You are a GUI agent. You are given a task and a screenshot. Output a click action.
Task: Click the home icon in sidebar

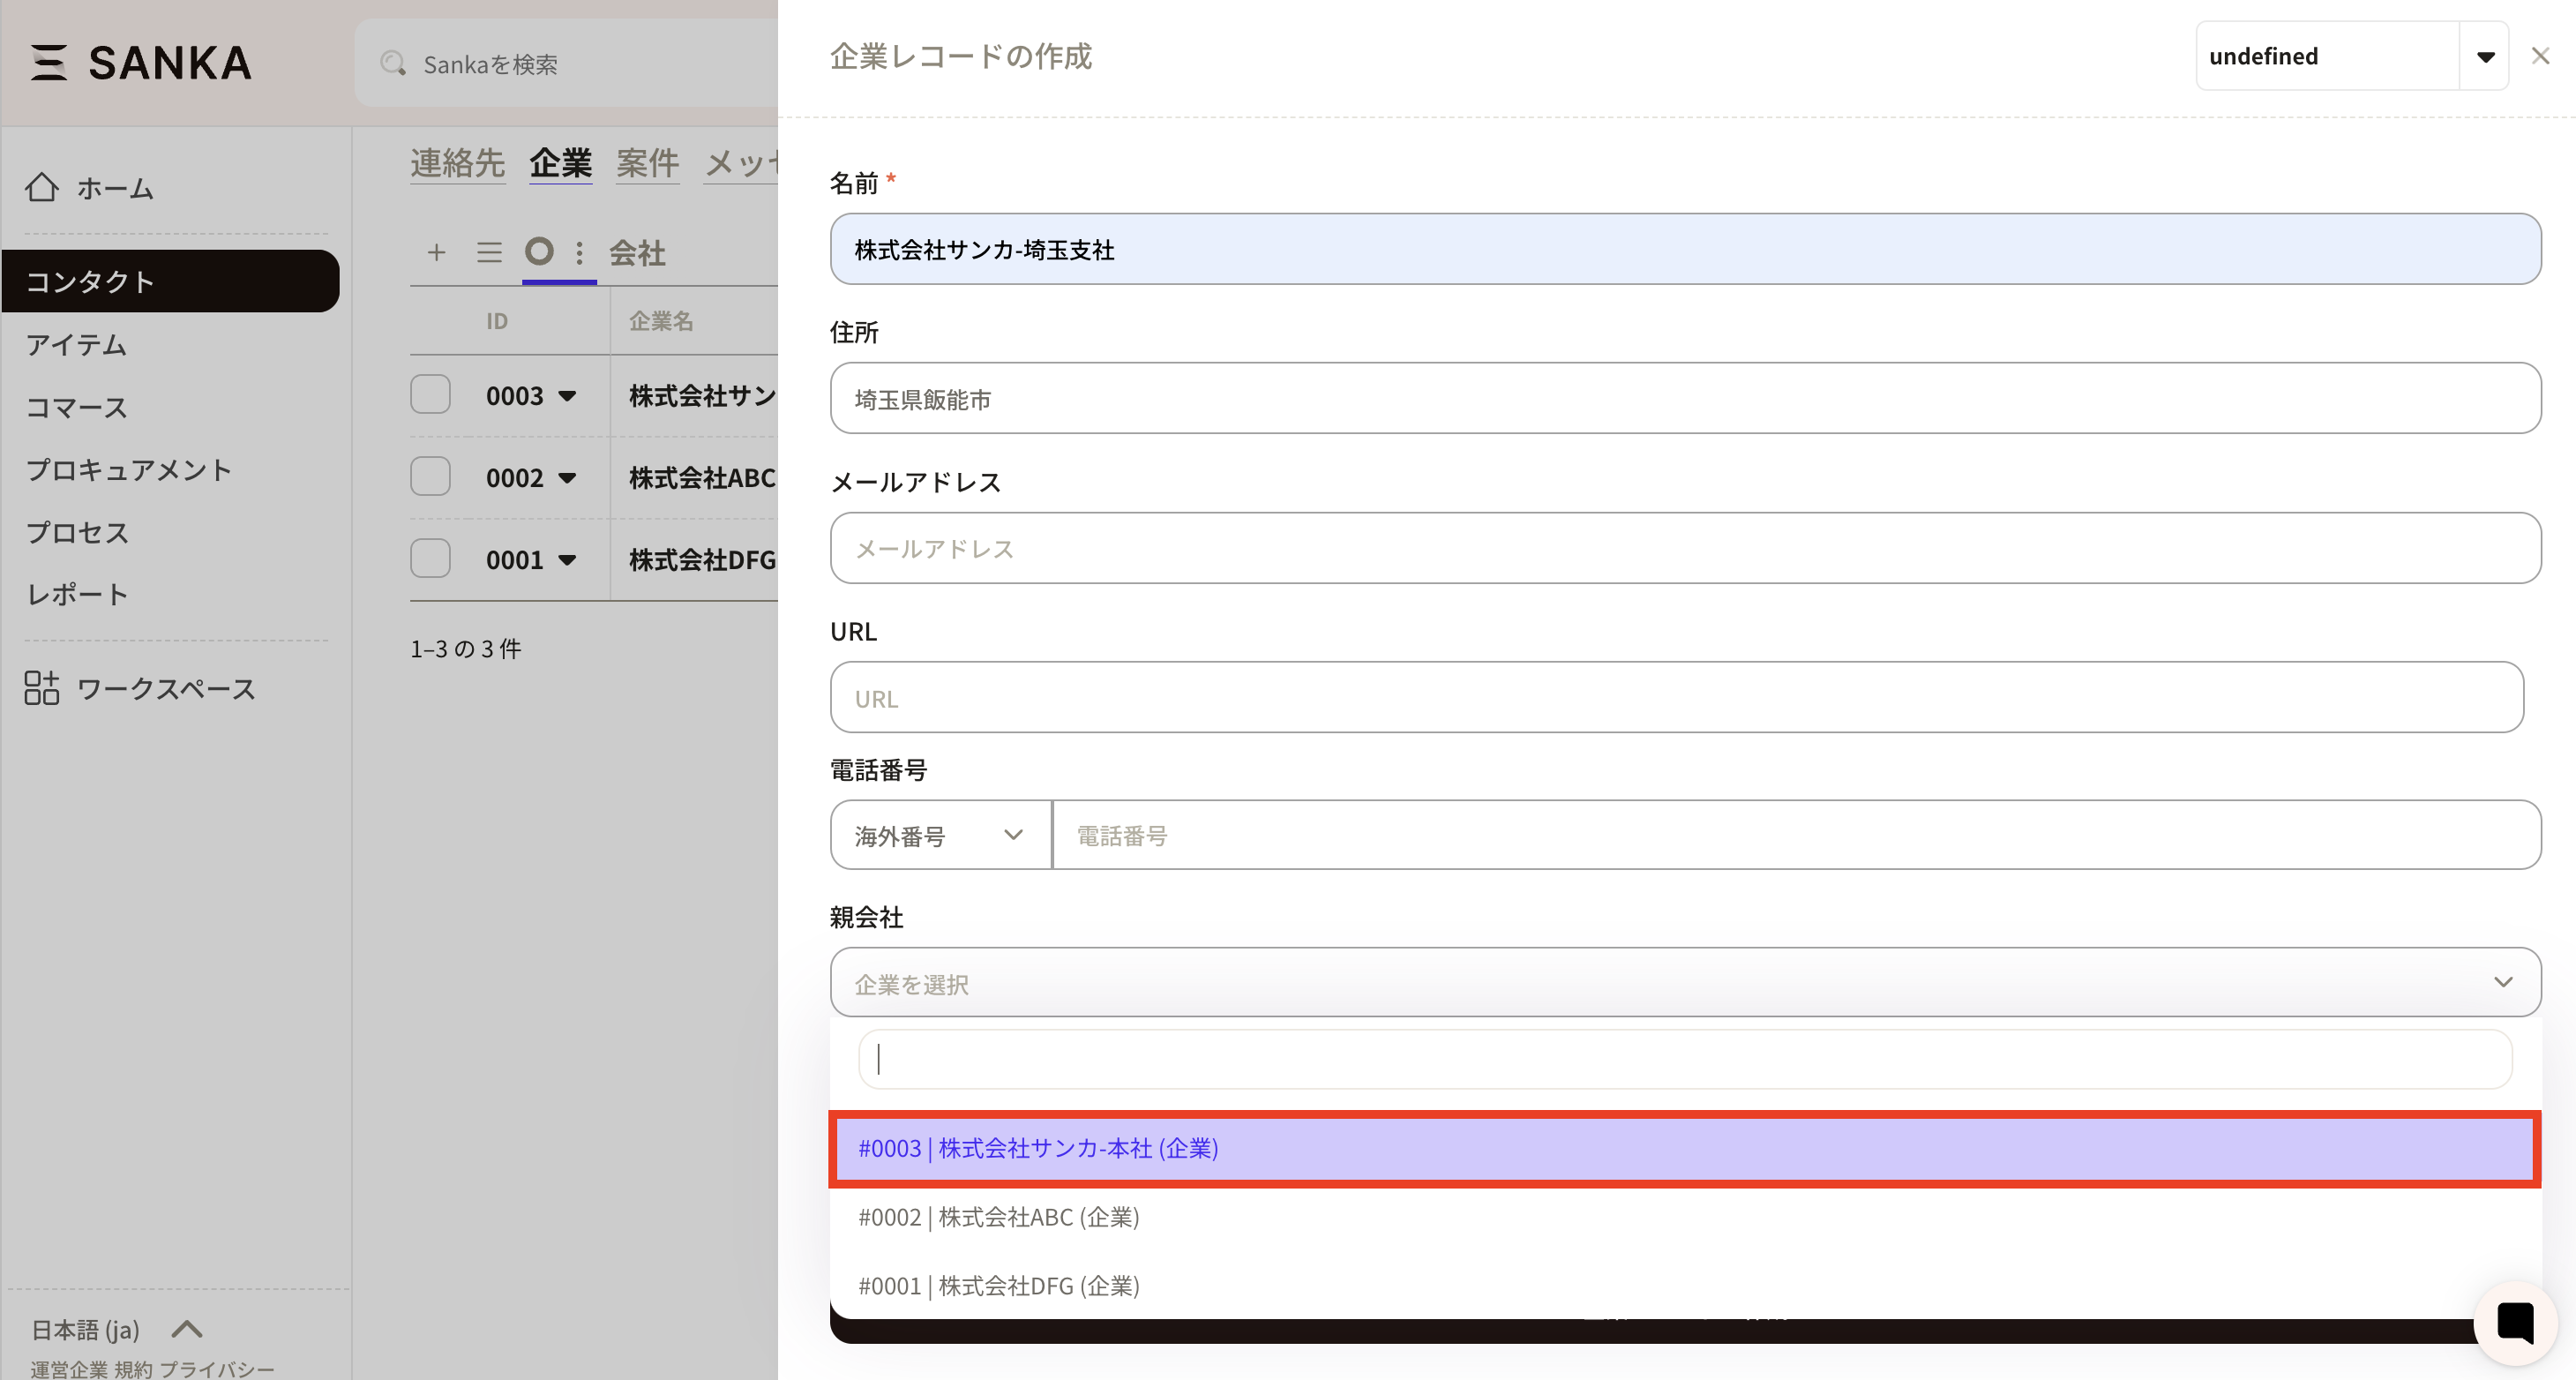[x=42, y=187]
